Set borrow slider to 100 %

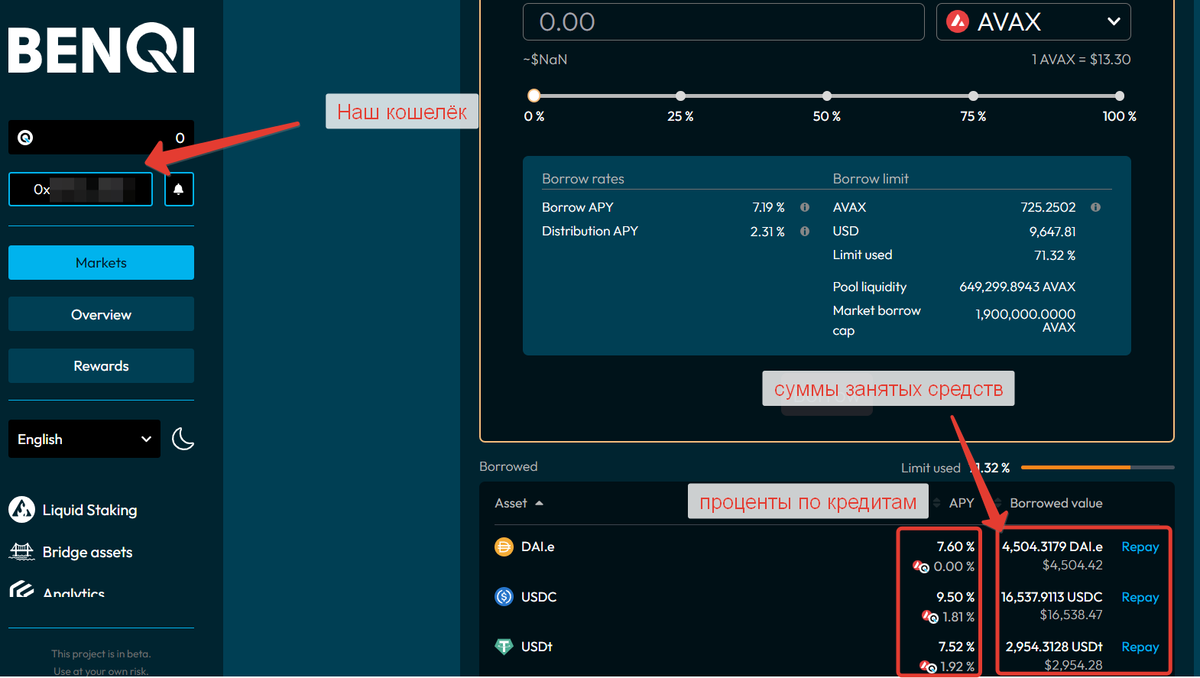click(x=1120, y=96)
